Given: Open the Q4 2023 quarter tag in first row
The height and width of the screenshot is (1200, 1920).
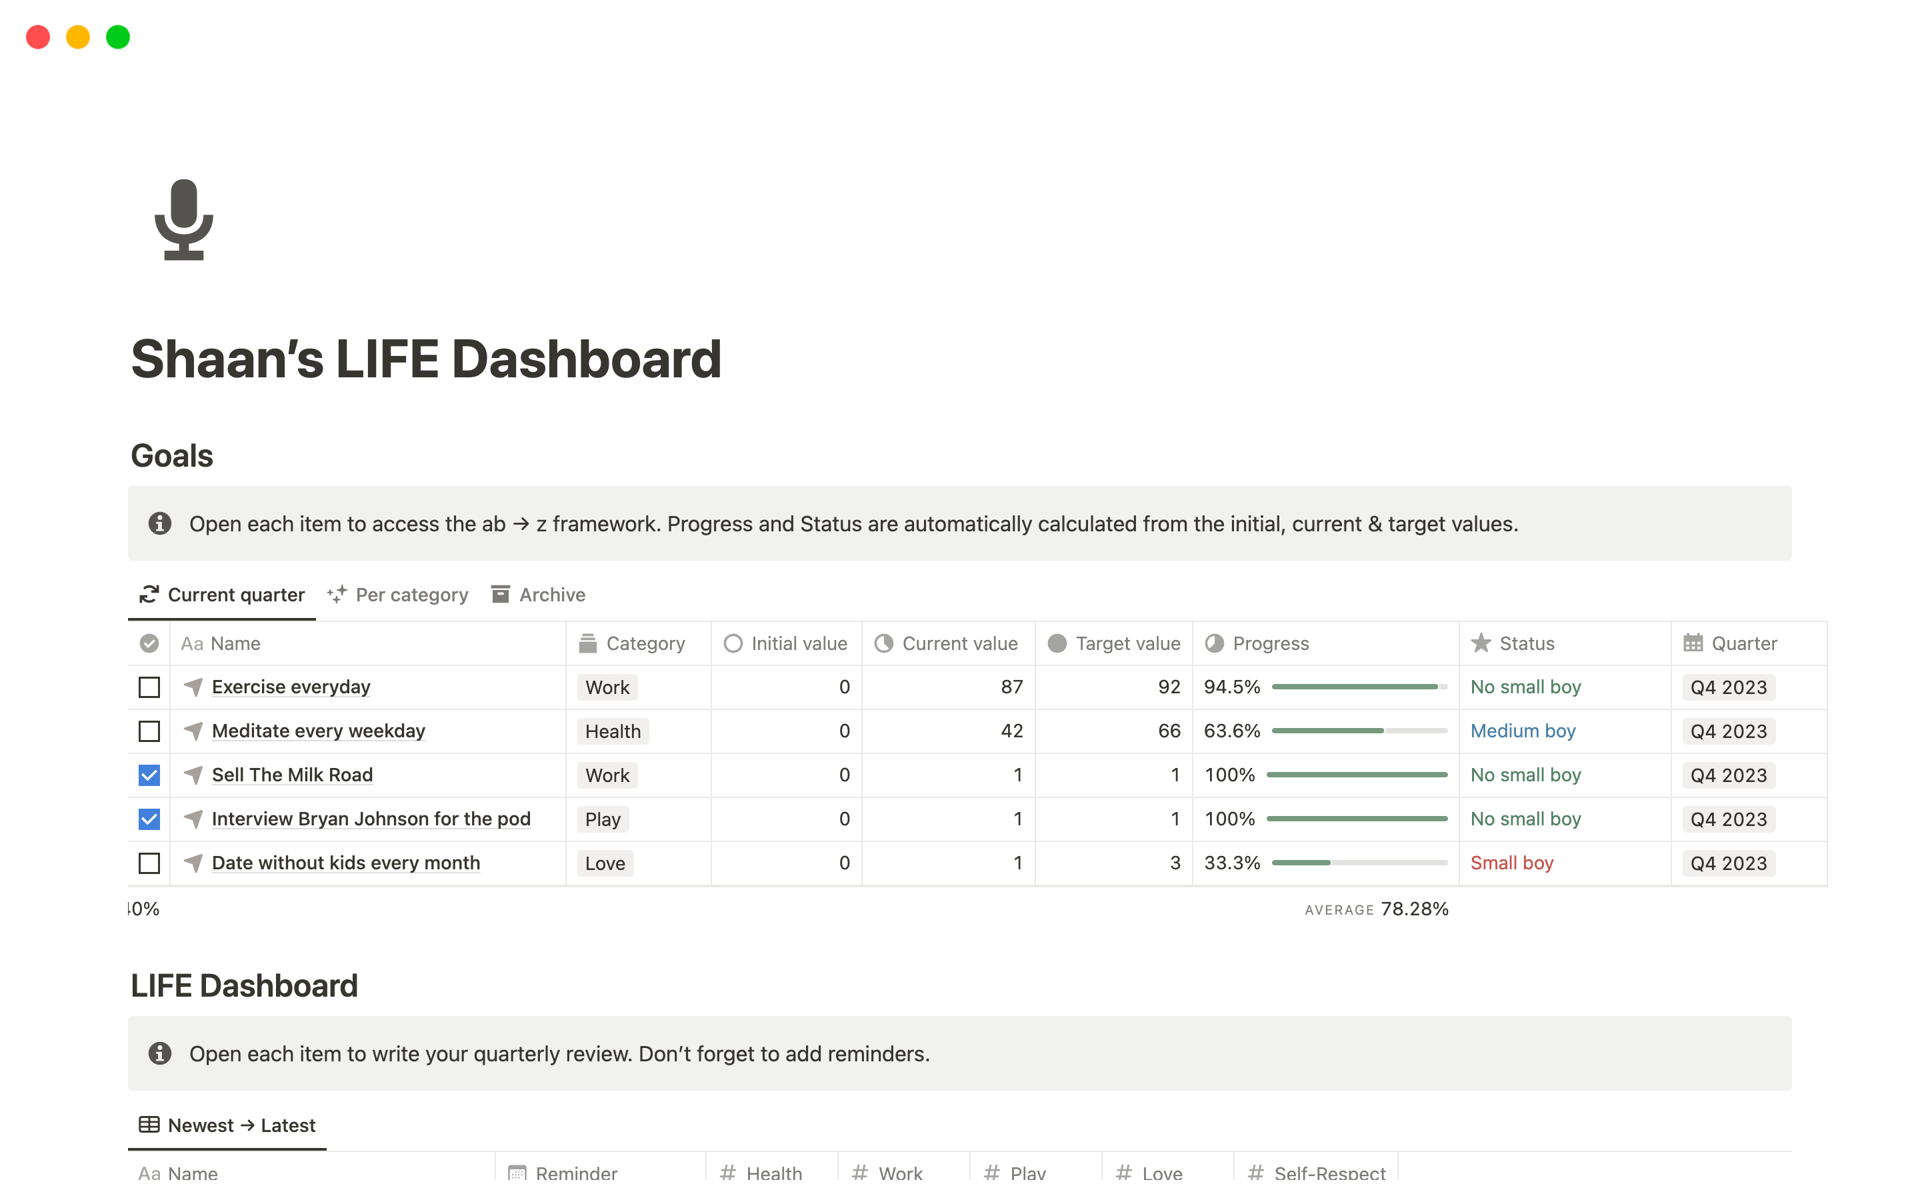Looking at the screenshot, I should pos(1728,687).
